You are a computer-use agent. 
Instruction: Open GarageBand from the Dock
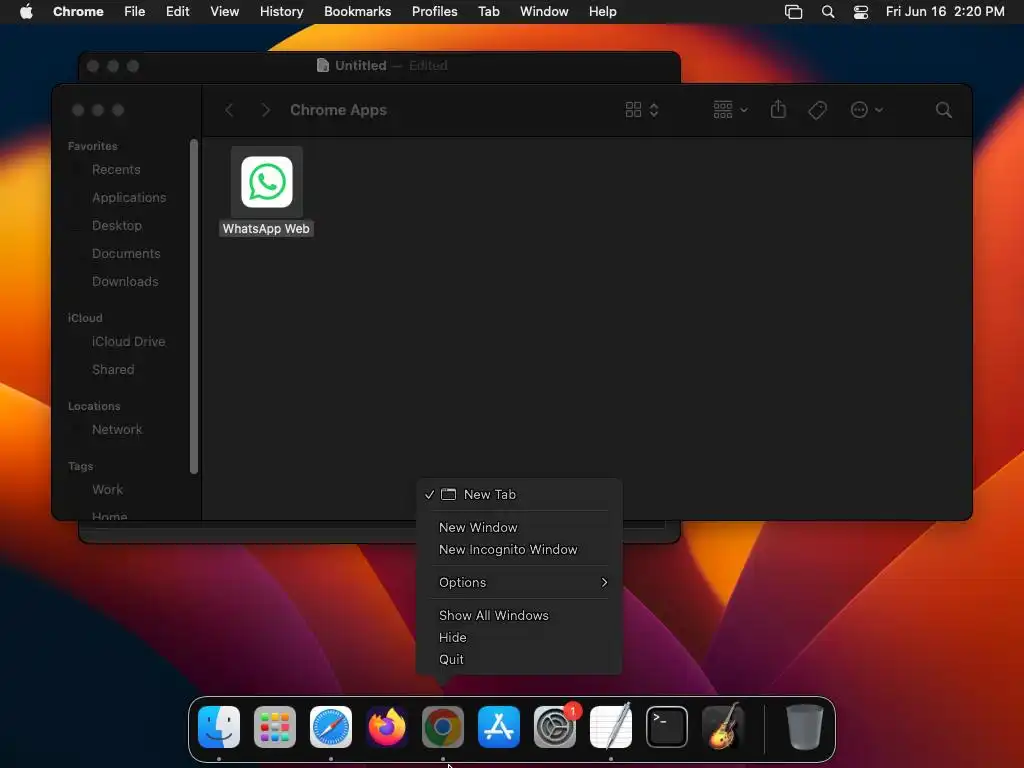click(x=723, y=727)
